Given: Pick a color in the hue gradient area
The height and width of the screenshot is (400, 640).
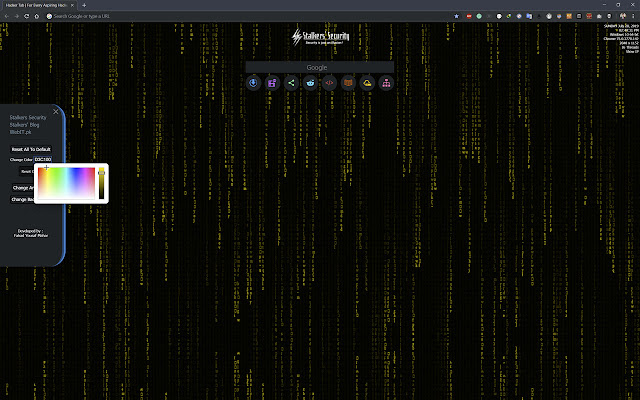Looking at the screenshot, I should pos(66,183).
